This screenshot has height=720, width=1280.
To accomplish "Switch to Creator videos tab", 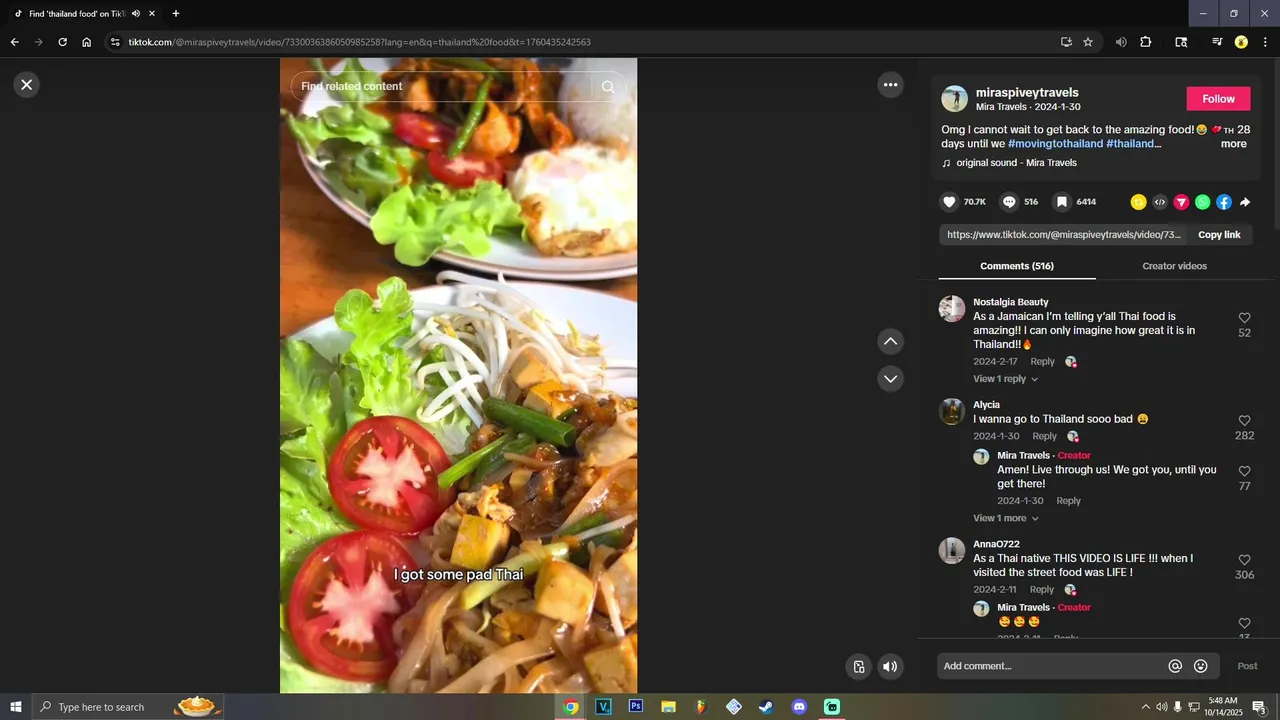I will pyautogui.click(x=1175, y=266).
